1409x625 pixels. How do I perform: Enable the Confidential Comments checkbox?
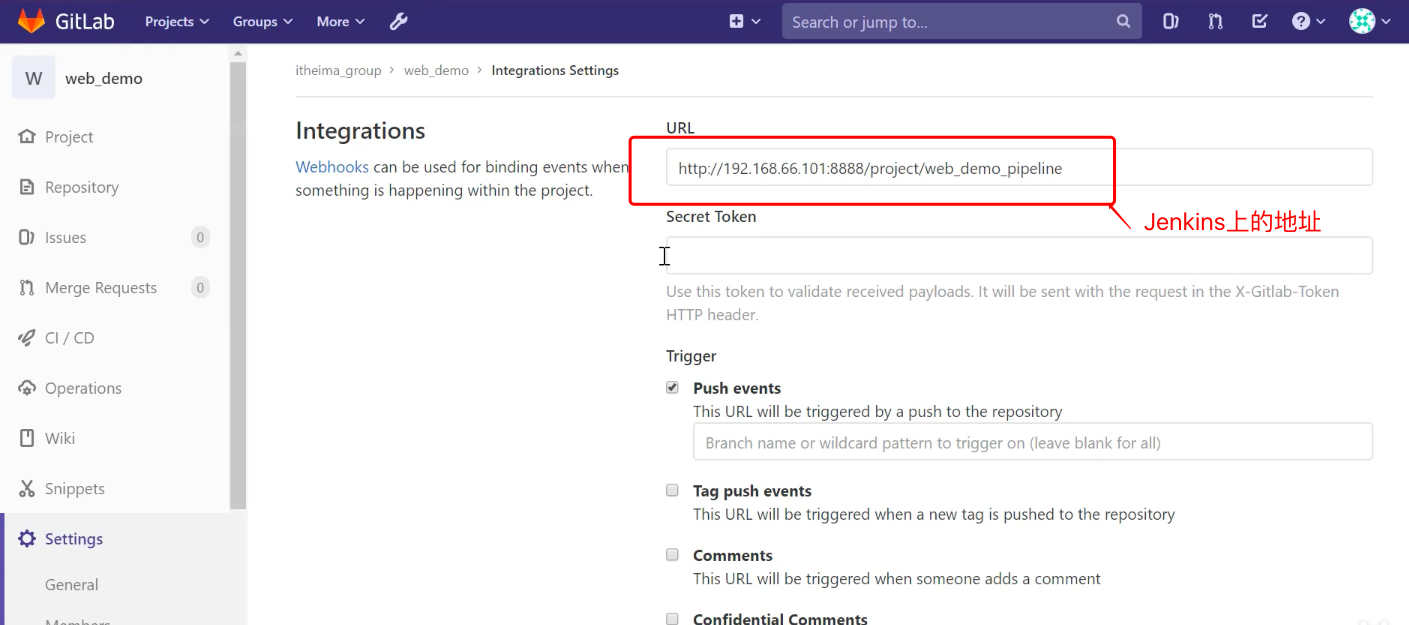point(673,618)
